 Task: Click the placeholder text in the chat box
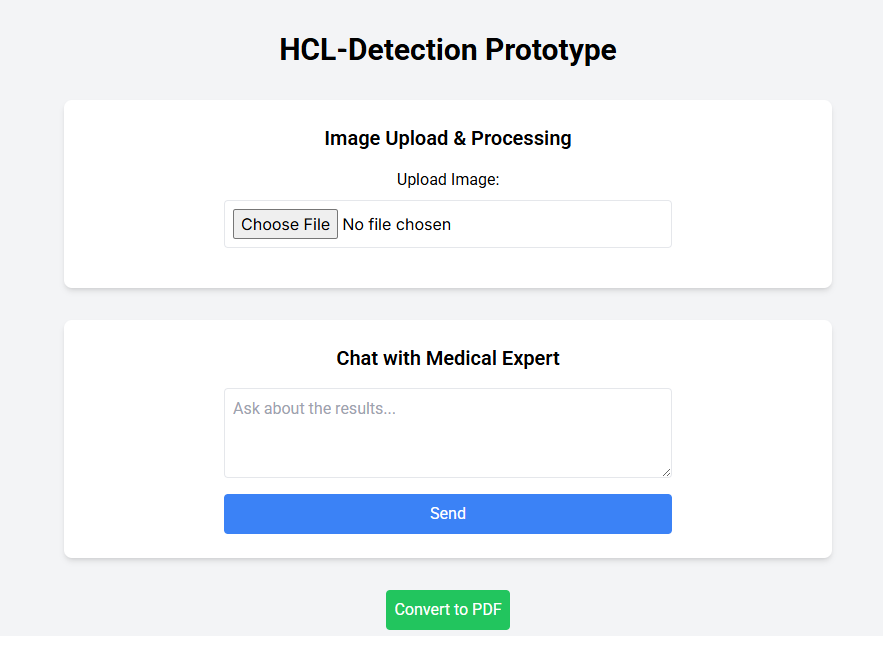click(314, 409)
